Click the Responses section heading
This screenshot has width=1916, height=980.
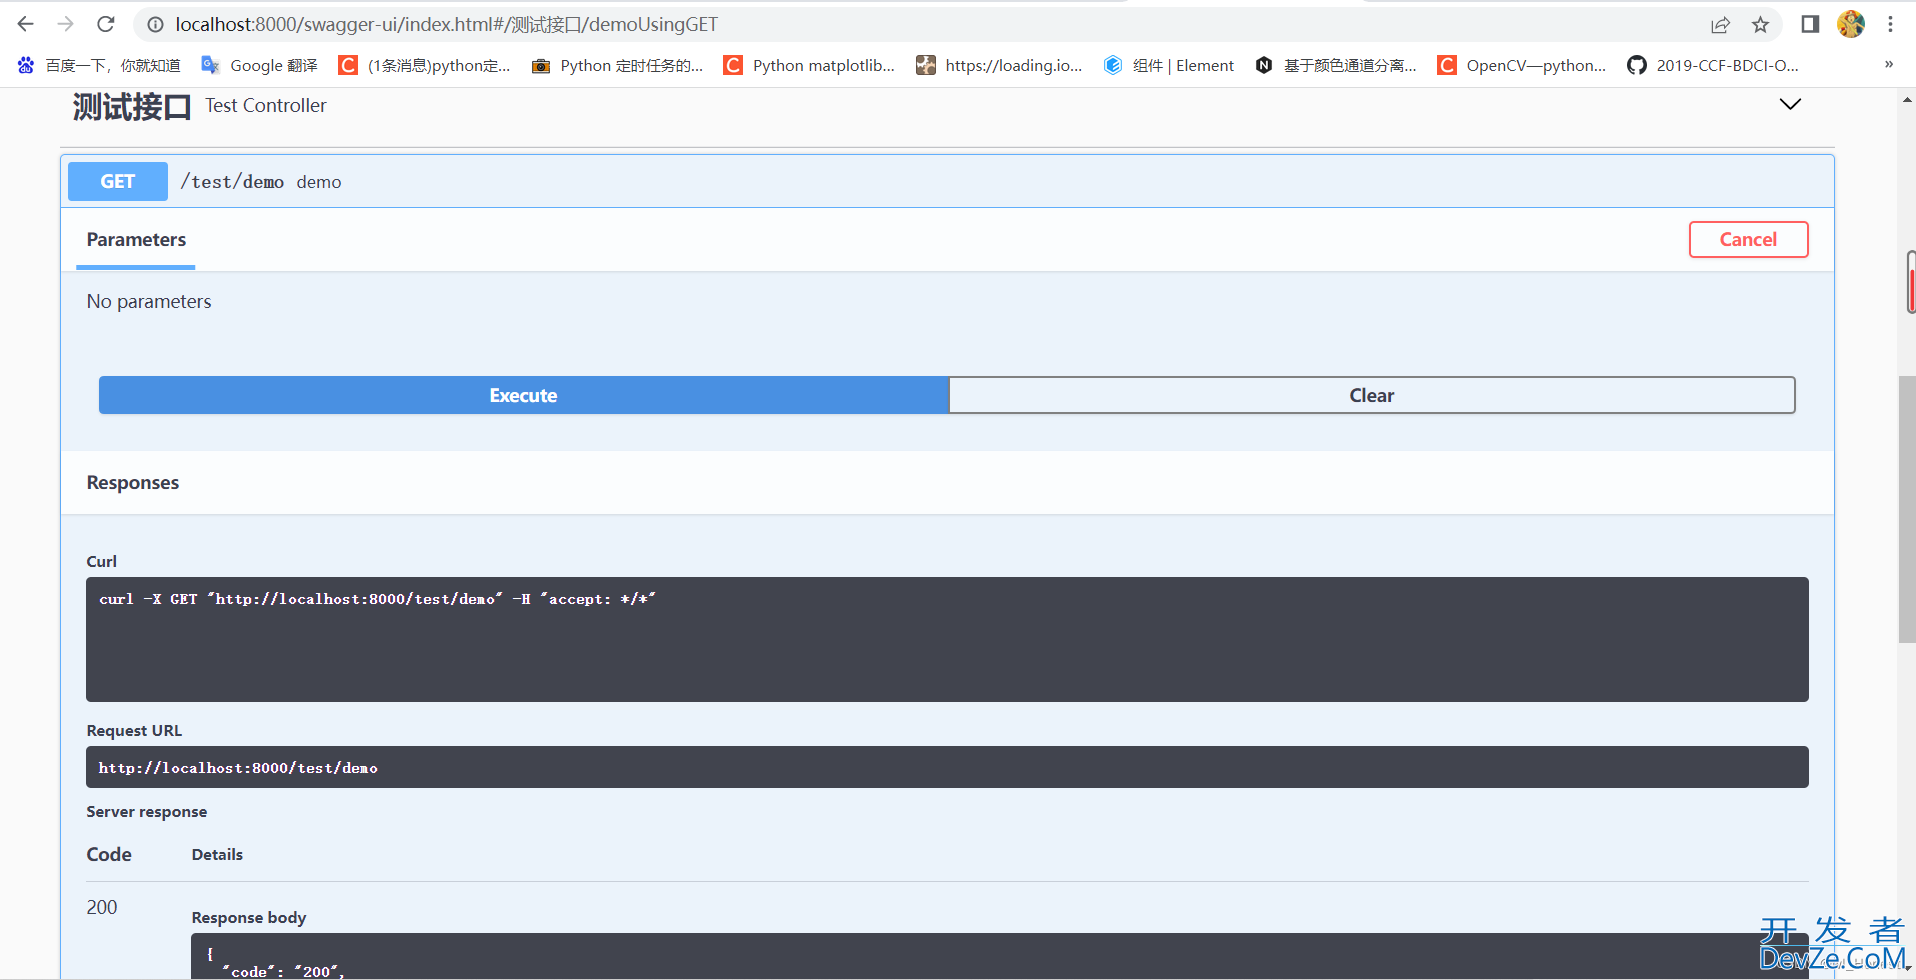coord(133,482)
